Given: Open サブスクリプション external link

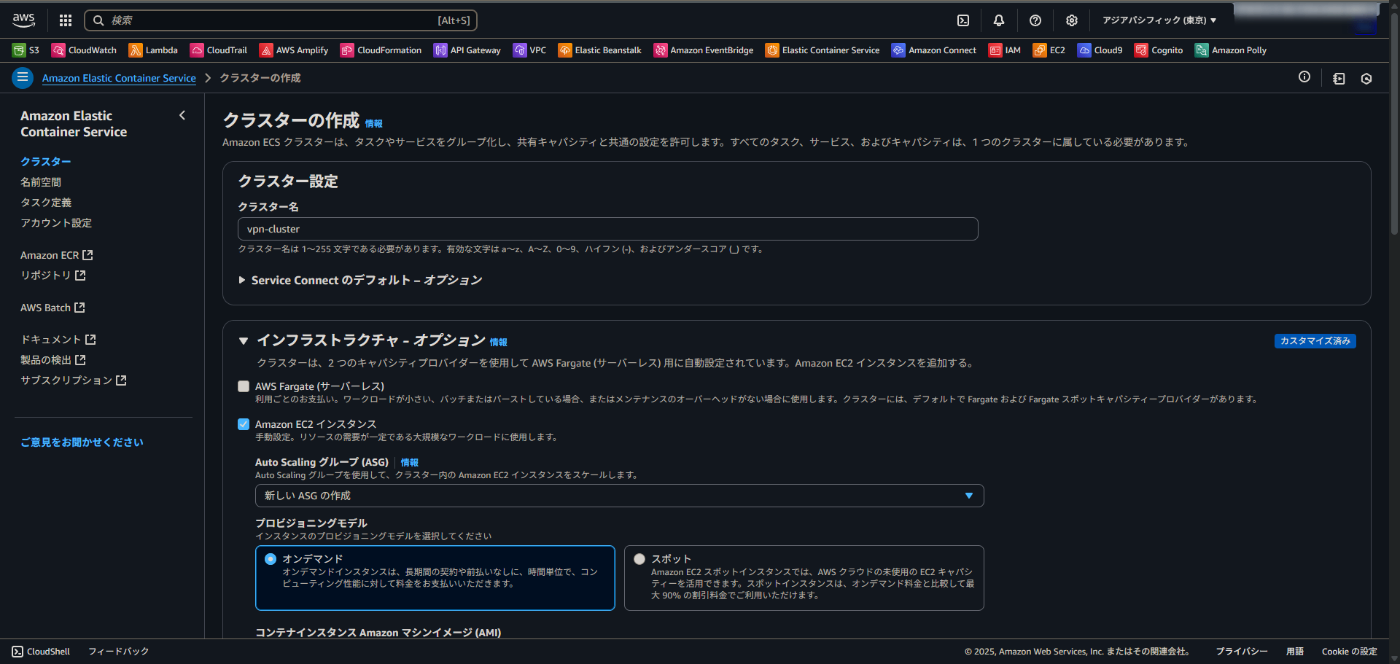Looking at the screenshot, I should [73, 380].
